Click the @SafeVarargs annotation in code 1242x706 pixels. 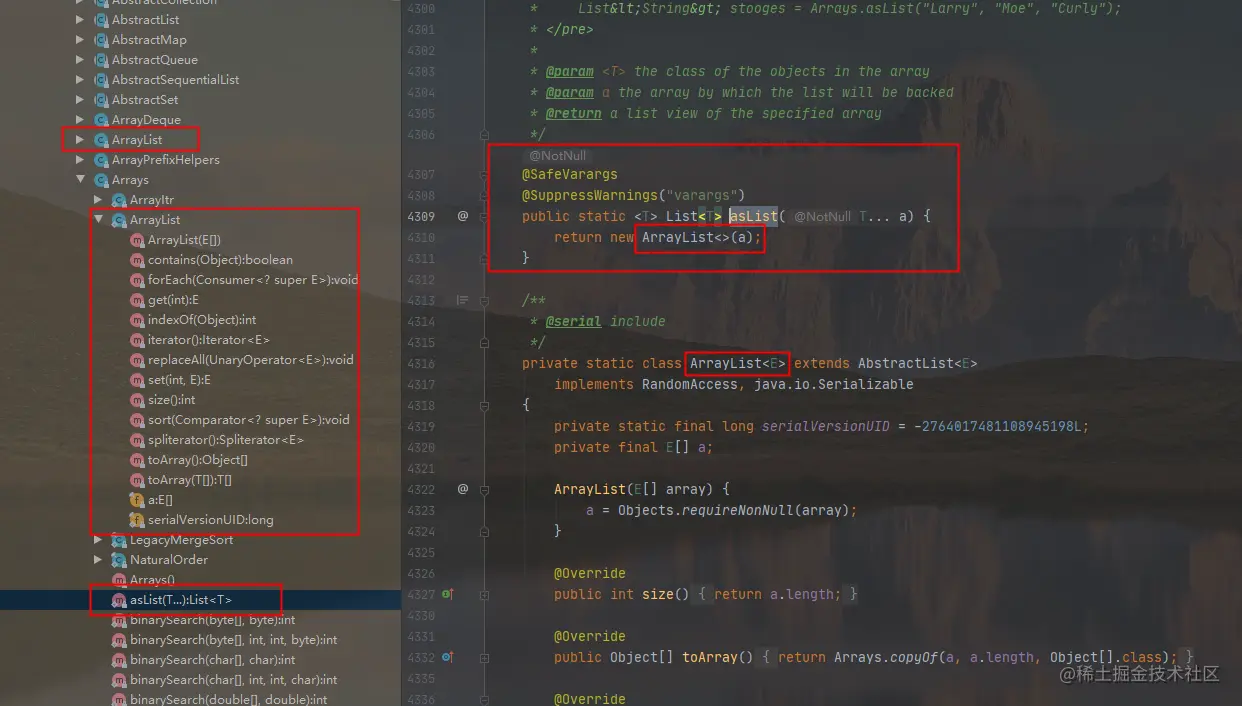click(x=570, y=174)
